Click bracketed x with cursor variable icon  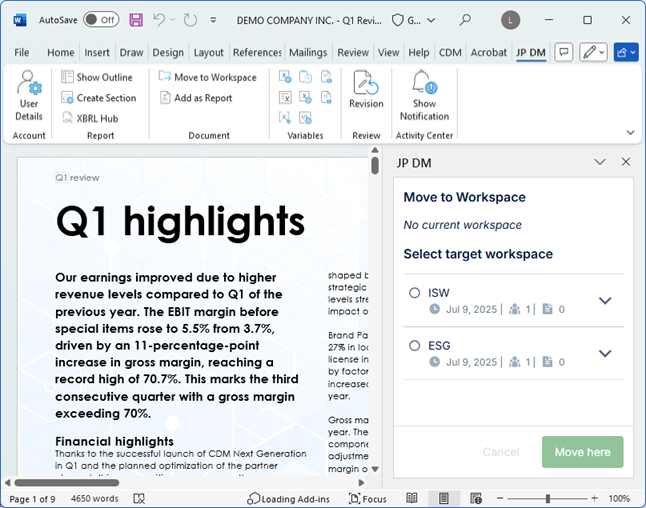pyautogui.click(x=285, y=118)
